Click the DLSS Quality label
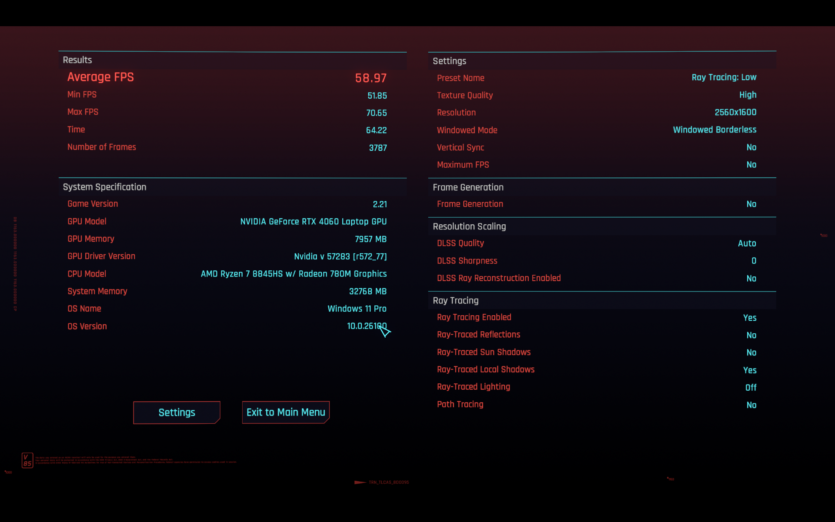Viewport: 835px width, 522px height. [461, 243]
